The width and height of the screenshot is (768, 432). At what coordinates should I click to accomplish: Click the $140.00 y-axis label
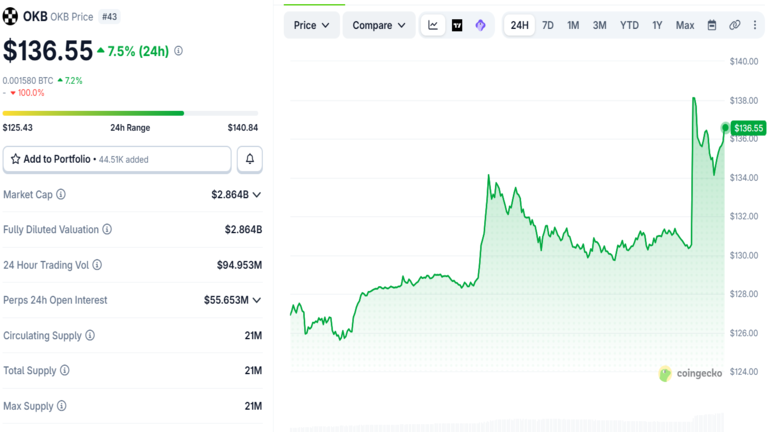point(744,61)
